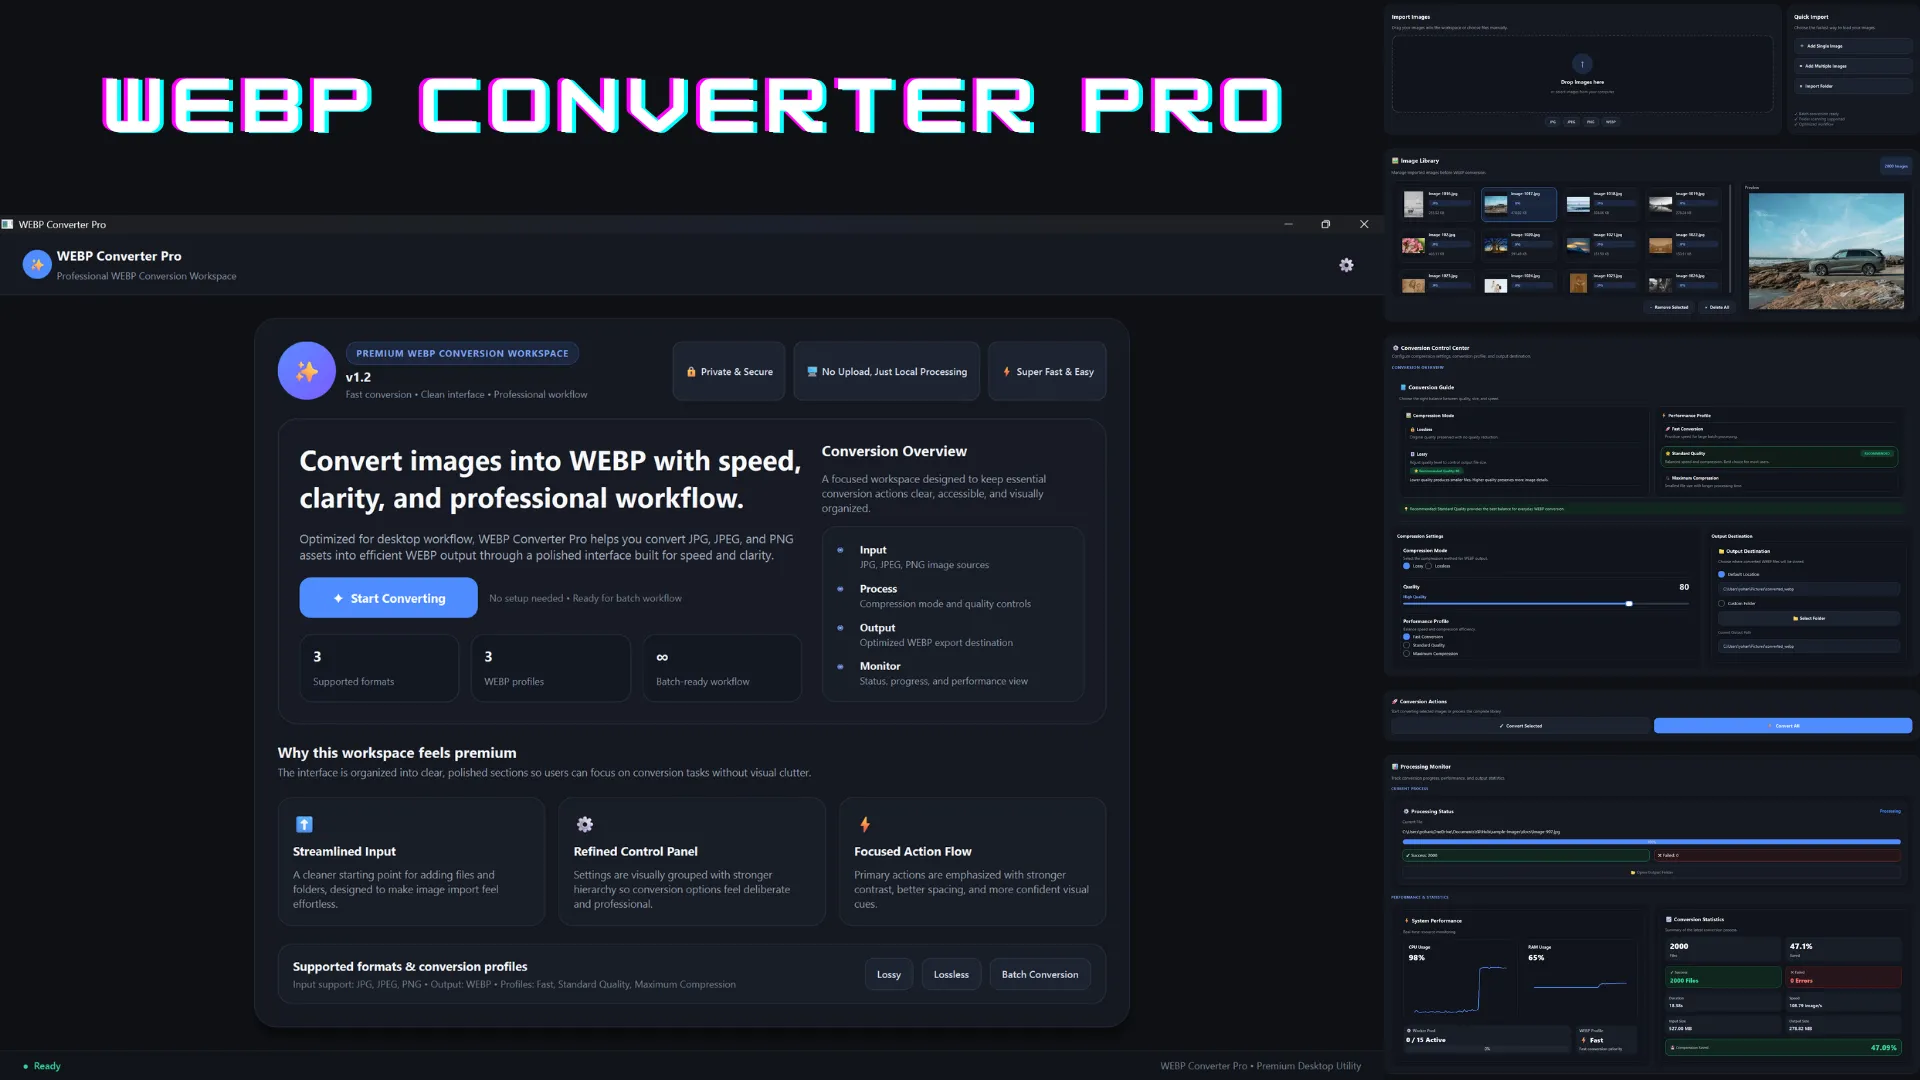The image size is (1920, 1080).
Task: Click the car preview image in Image Library
Action: click(1826, 251)
